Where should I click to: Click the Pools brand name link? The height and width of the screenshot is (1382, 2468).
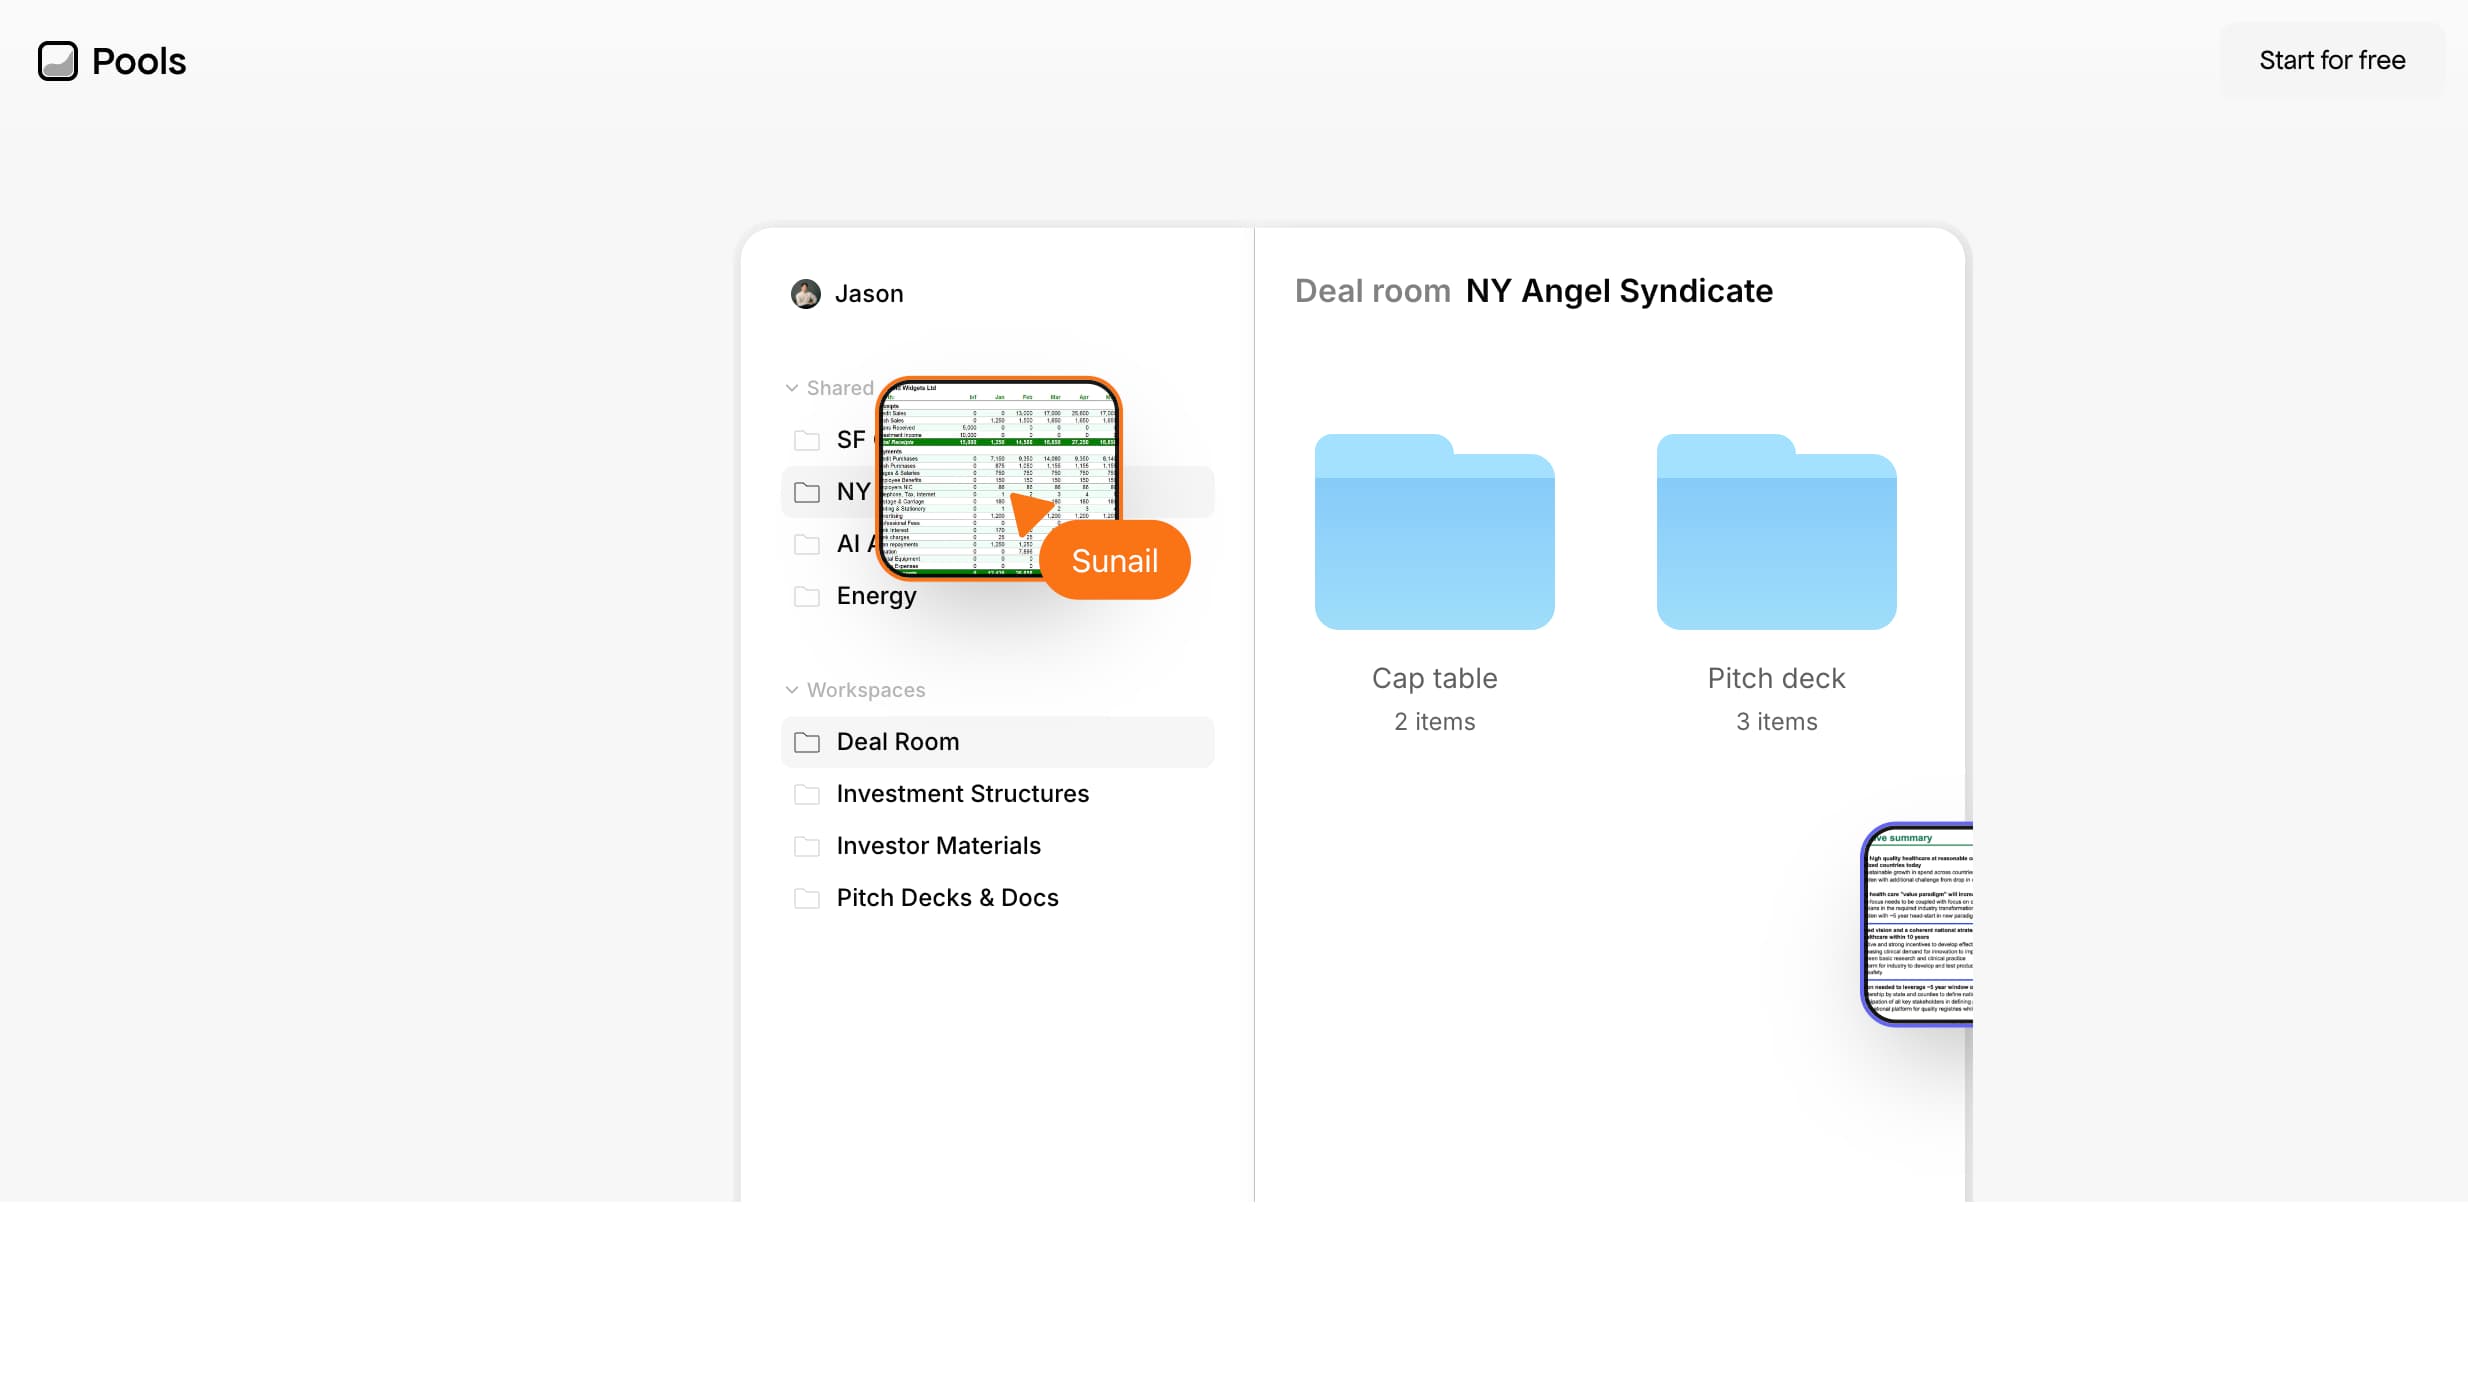click(139, 61)
